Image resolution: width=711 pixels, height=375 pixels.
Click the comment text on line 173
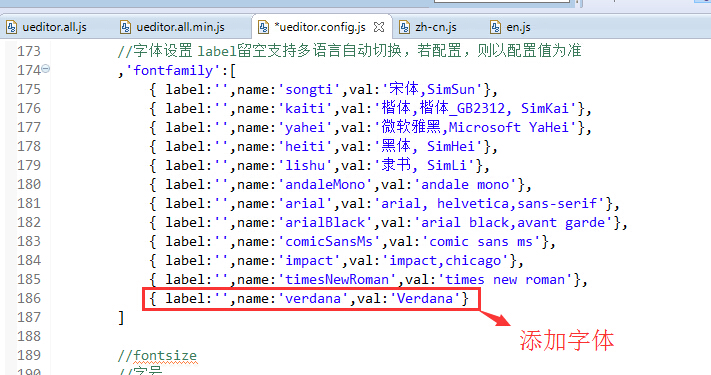coord(349,51)
